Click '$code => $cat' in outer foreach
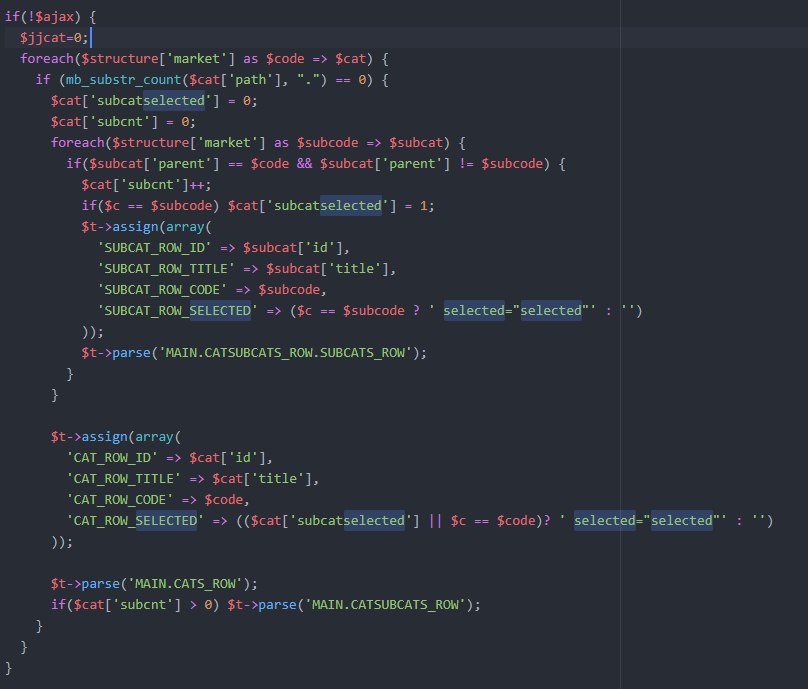This screenshot has height=689, width=808. [316, 59]
